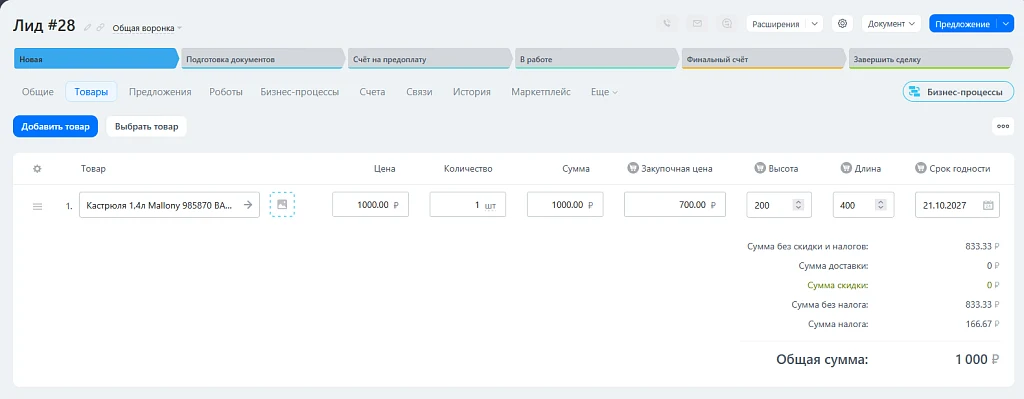Expand the Еще tab menu

click(x=604, y=92)
